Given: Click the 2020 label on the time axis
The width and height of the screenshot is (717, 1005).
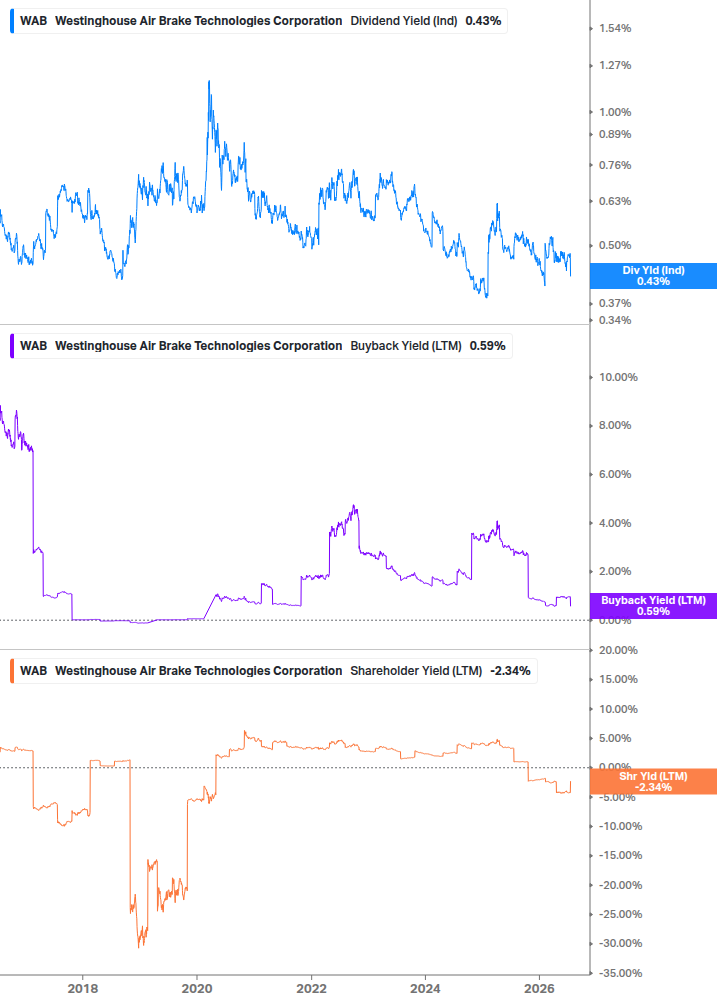Looking at the screenshot, I should pos(197,988).
